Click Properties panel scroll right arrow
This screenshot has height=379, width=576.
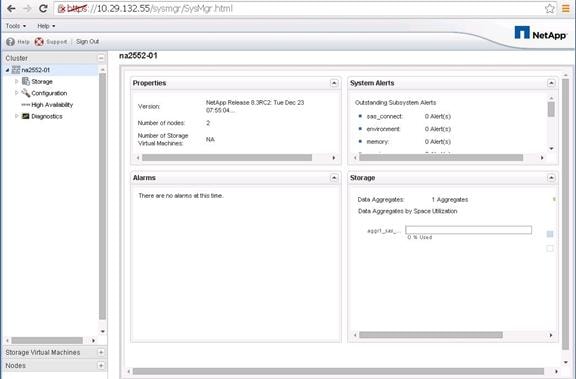click(x=334, y=158)
